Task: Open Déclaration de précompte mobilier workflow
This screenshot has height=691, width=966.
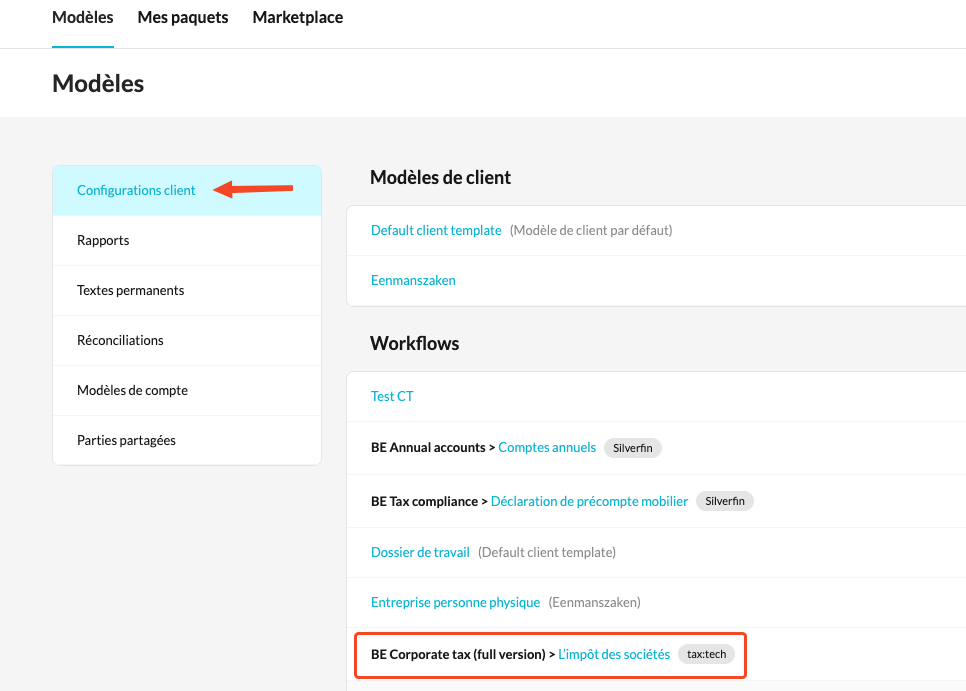Action: [589, 501]
